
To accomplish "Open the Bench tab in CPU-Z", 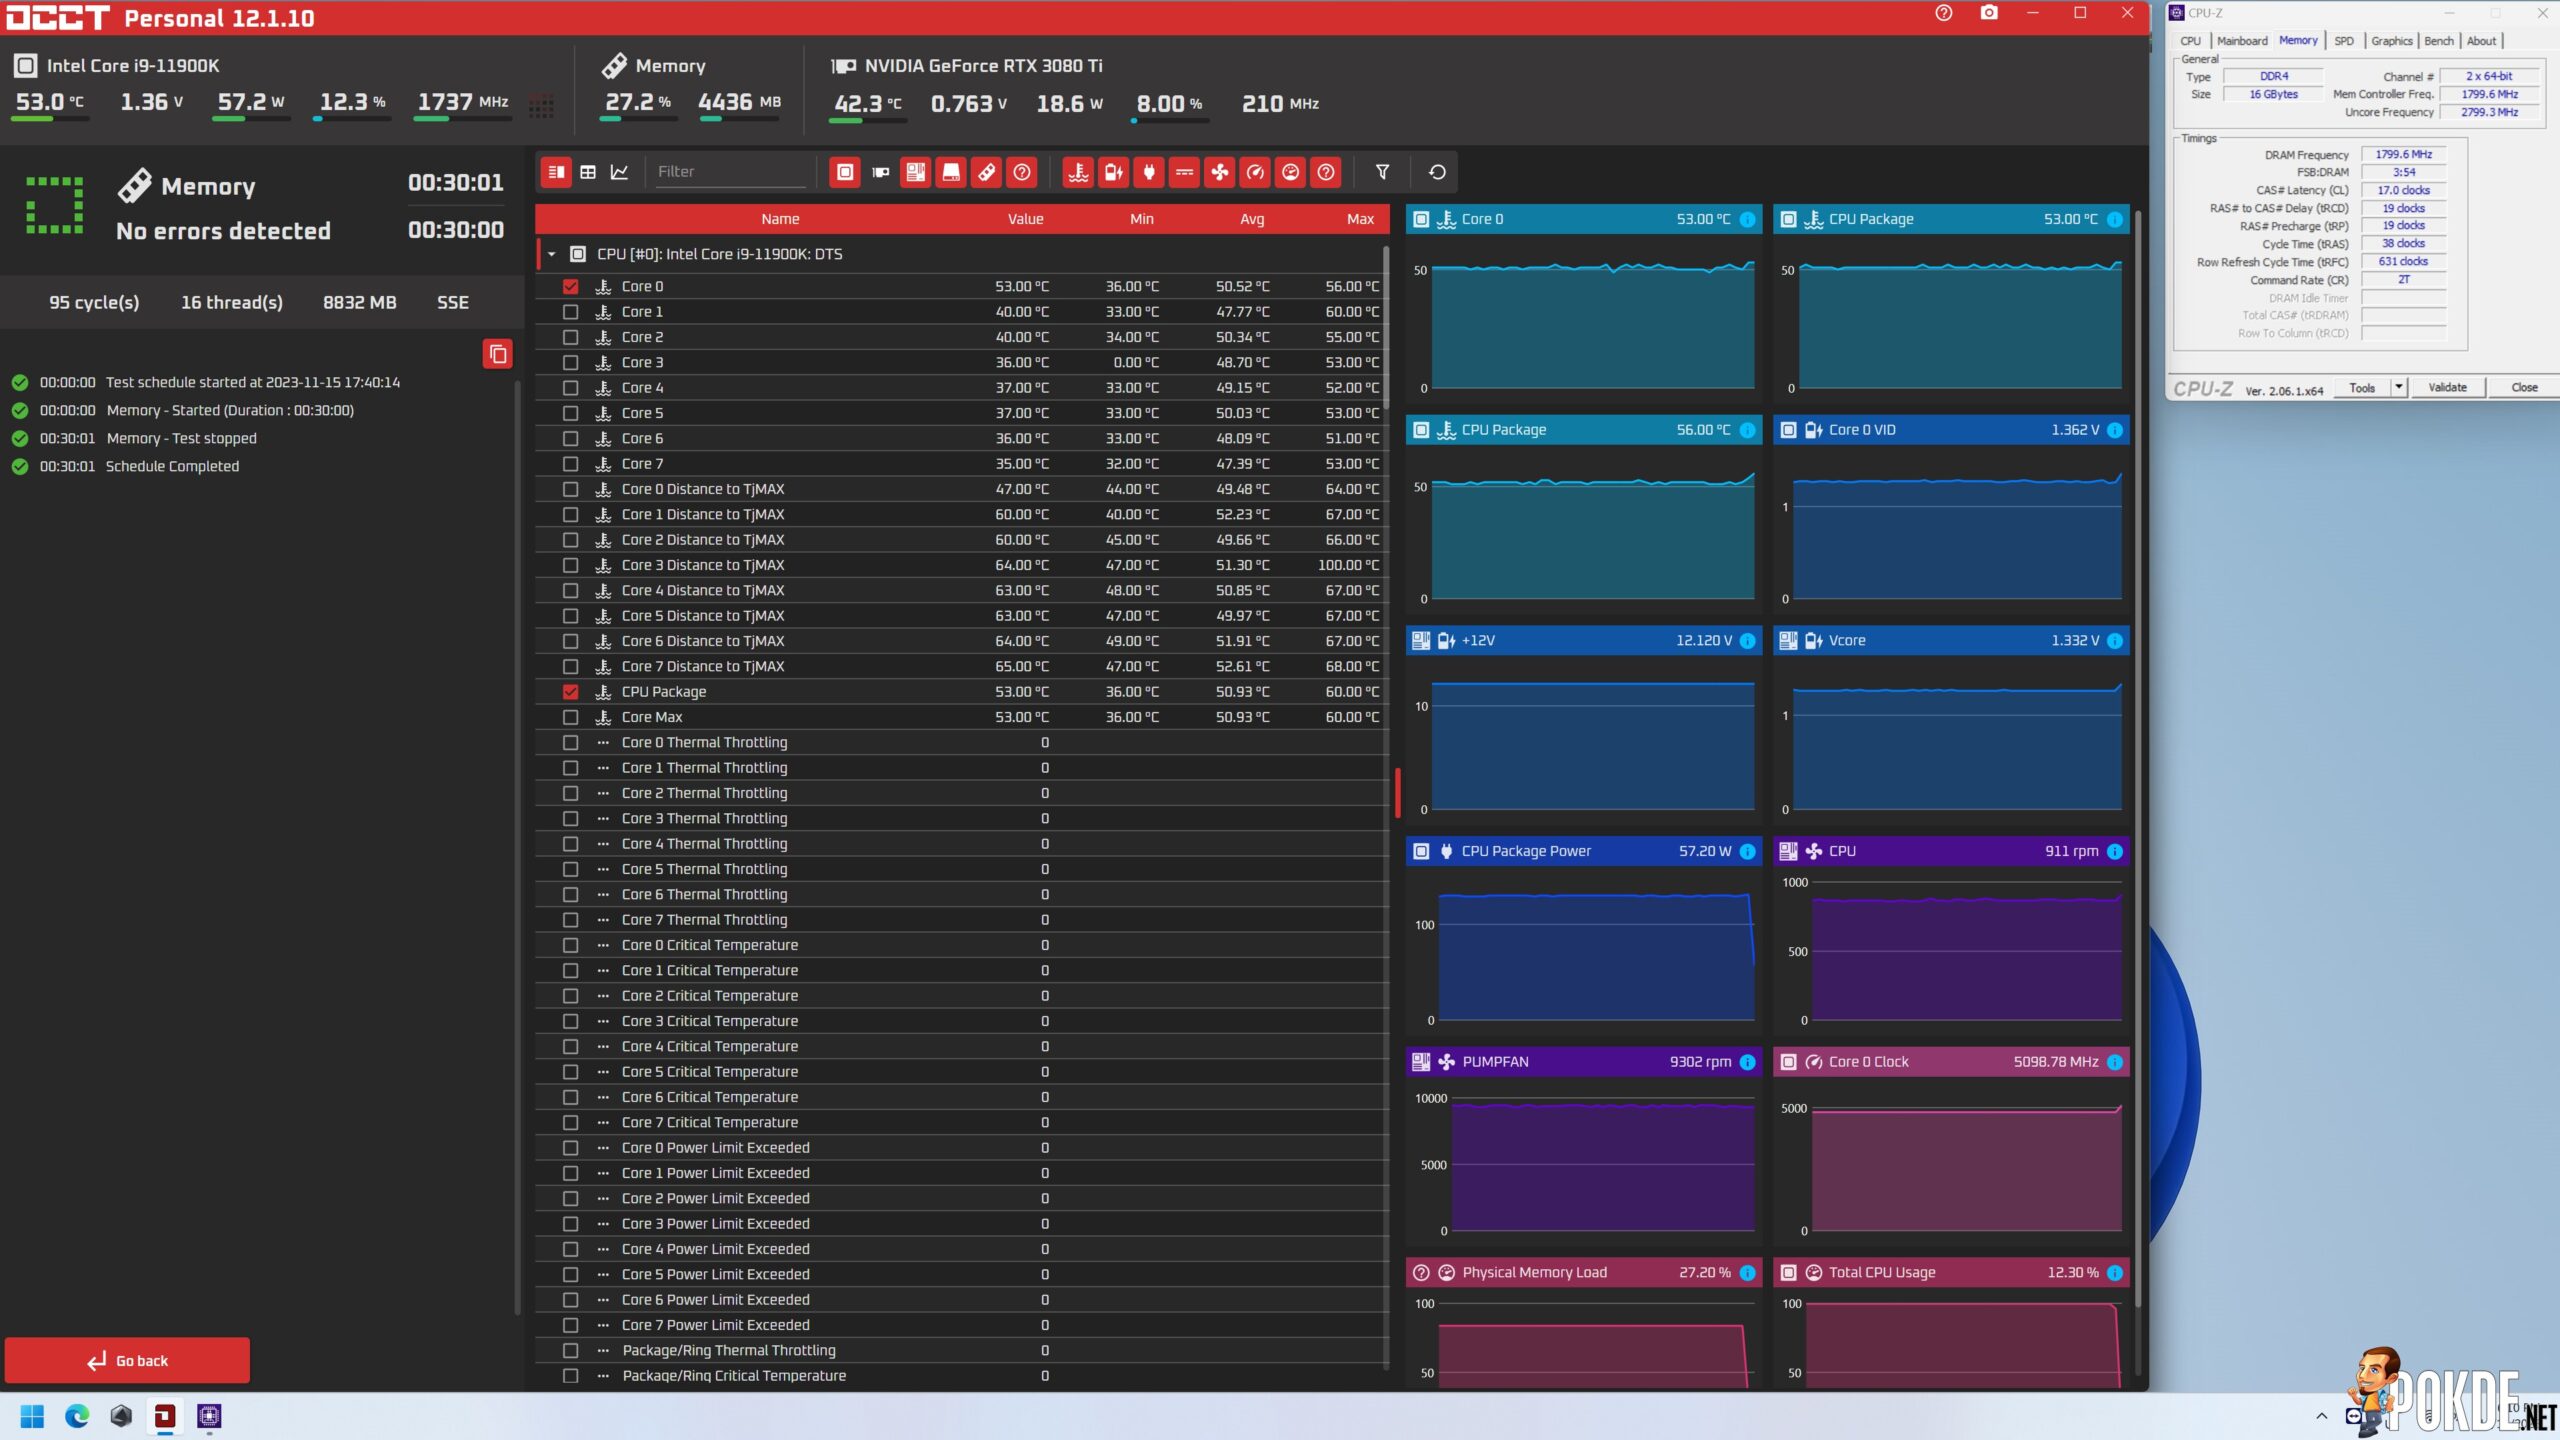I will pyautogui.click(x=2438, y=41).
